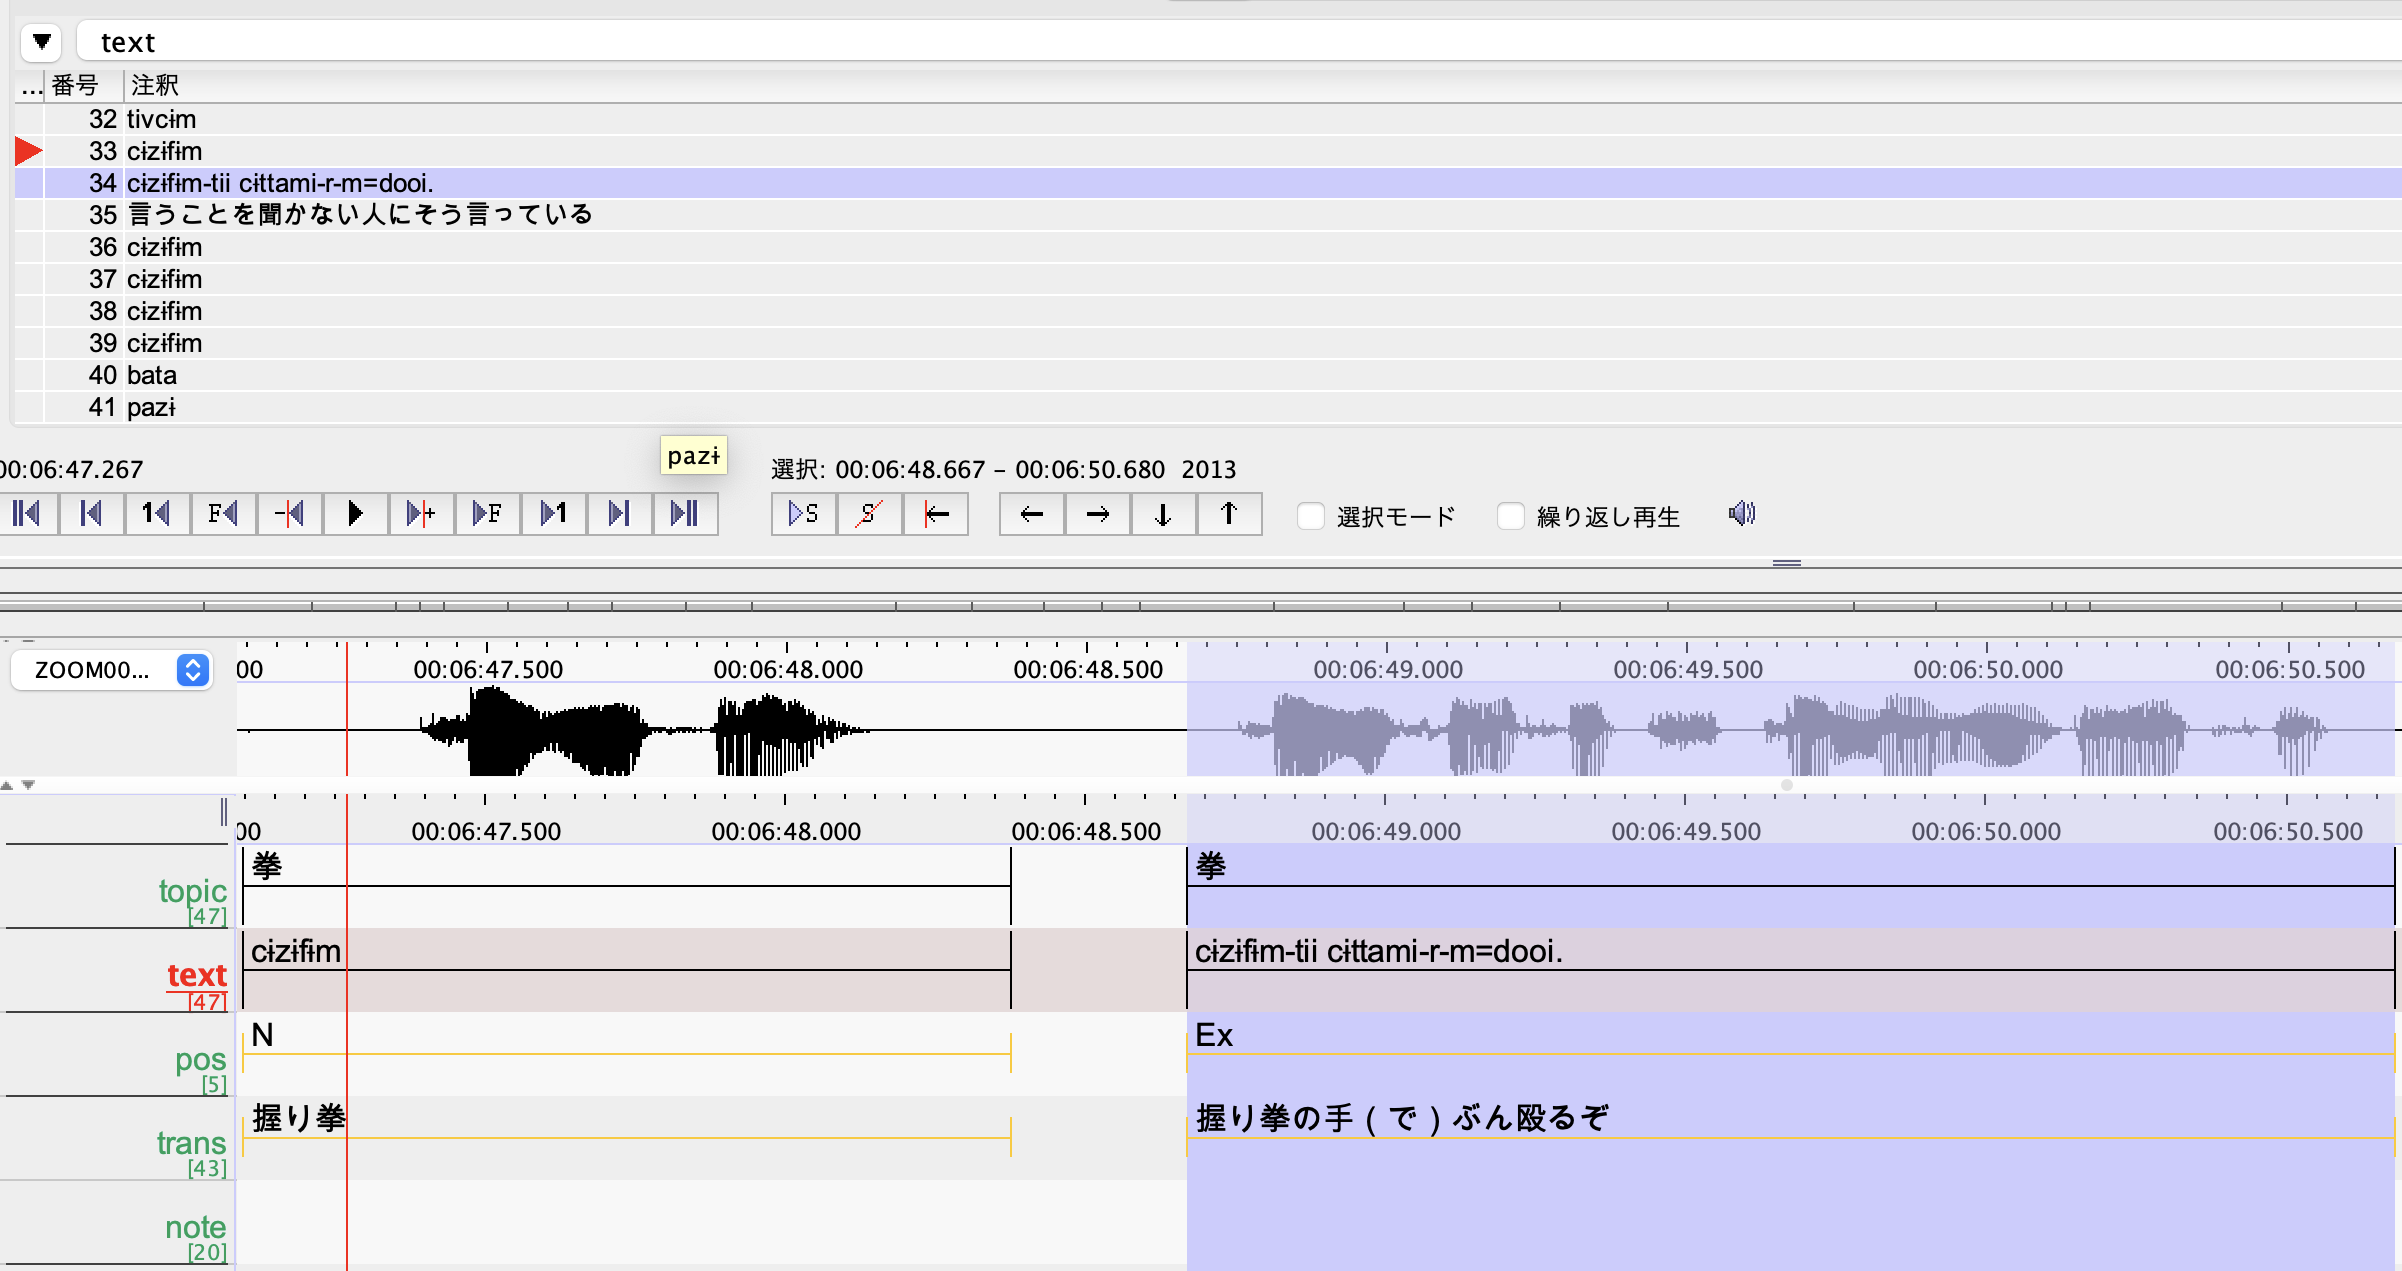Enable 繰り返し再生 looped playback
2402x1271 pixels.
coord(1509,516)
